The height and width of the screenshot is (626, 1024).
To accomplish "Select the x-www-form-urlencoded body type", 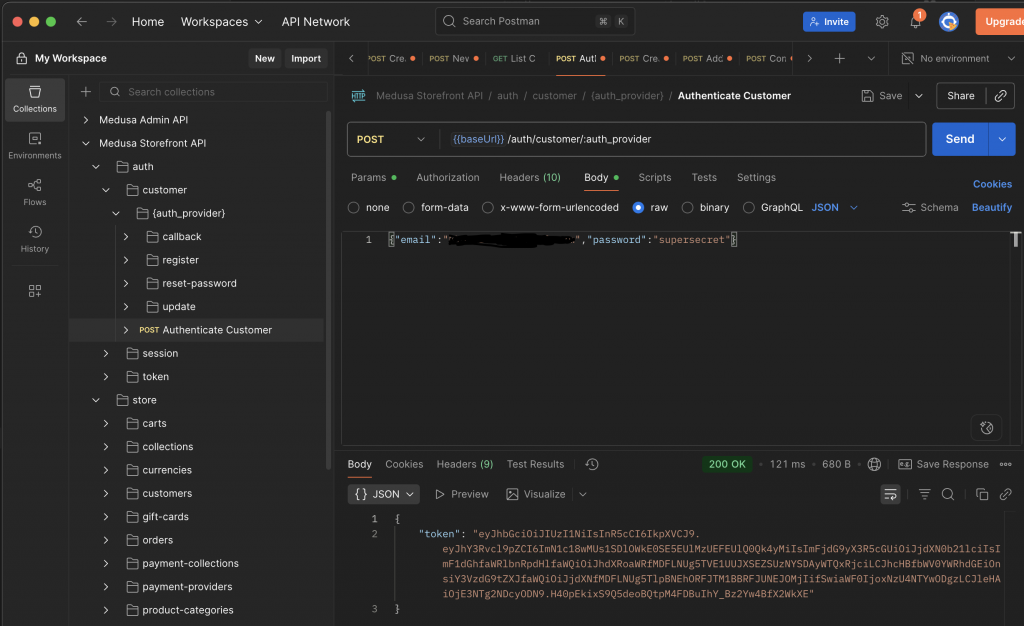I will [x=487, y=208].
